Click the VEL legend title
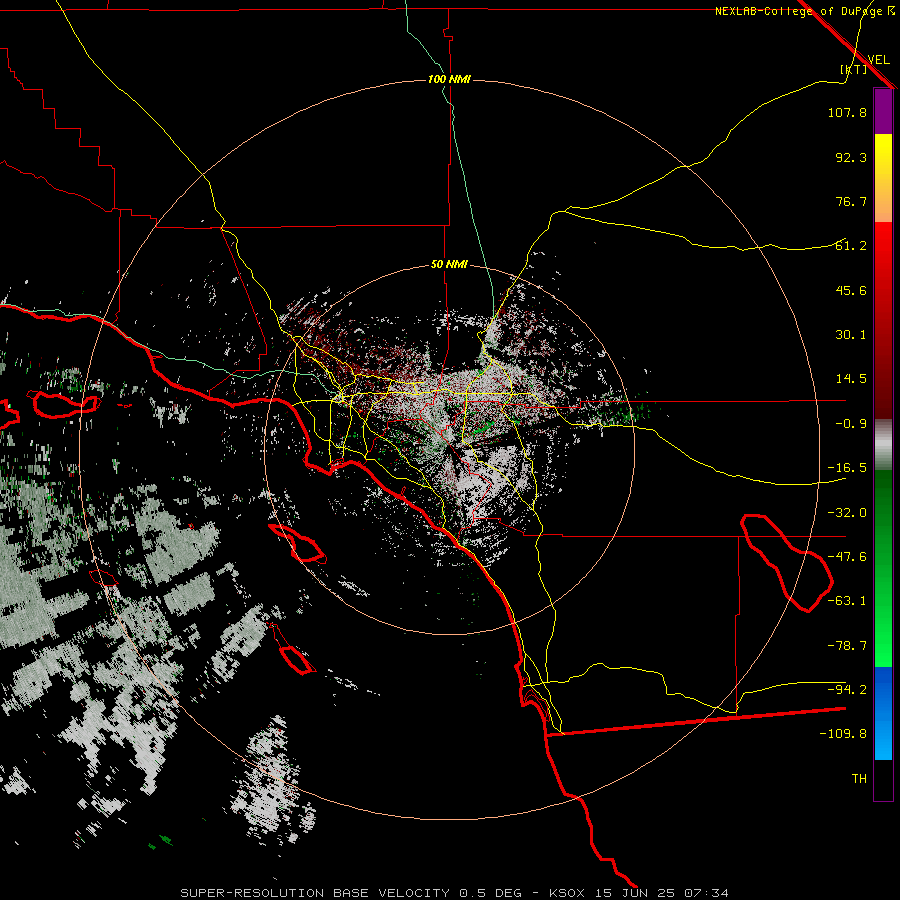This screenshot has height=900, width=900. tap(878, 59)
